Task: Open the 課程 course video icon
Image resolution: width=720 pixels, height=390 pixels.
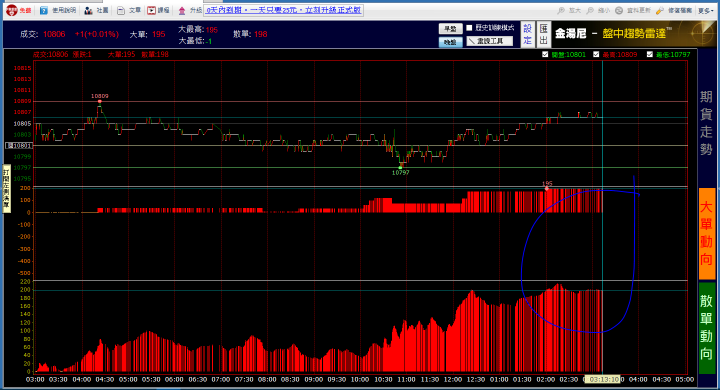Action: tap(152, 10)
